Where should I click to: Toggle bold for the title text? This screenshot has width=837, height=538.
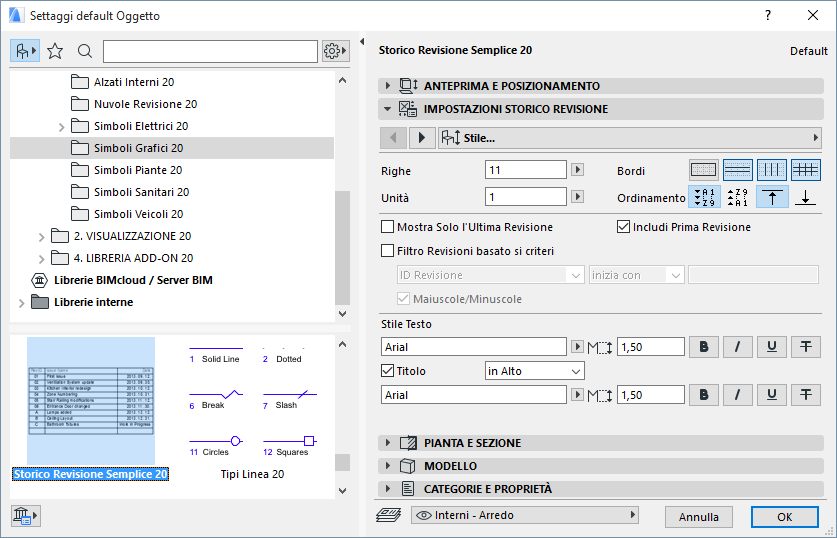coord(705,395)
